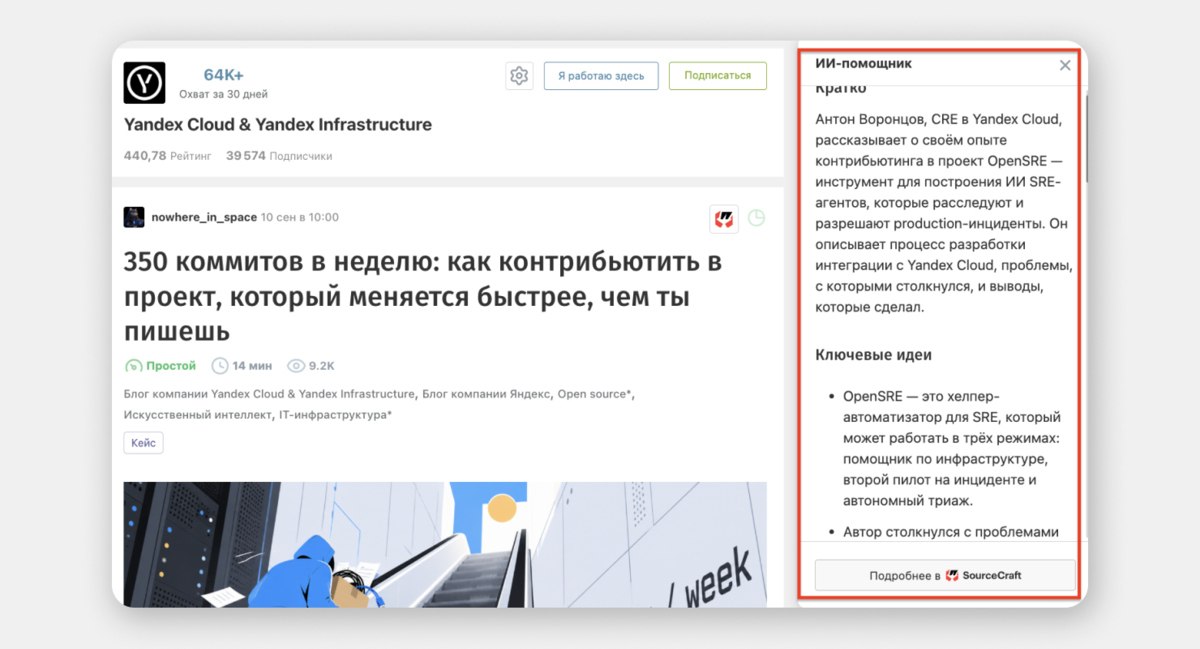Click the 'ИИ-помощник' panel title
Image resolution: width=1200 pixels, height=649 pixels.
[863, 63]
